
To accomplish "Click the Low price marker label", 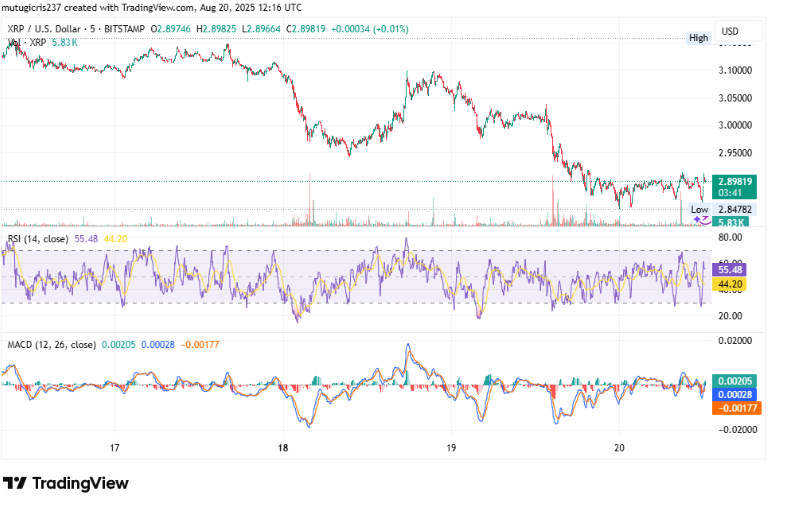I will [698, 209].
